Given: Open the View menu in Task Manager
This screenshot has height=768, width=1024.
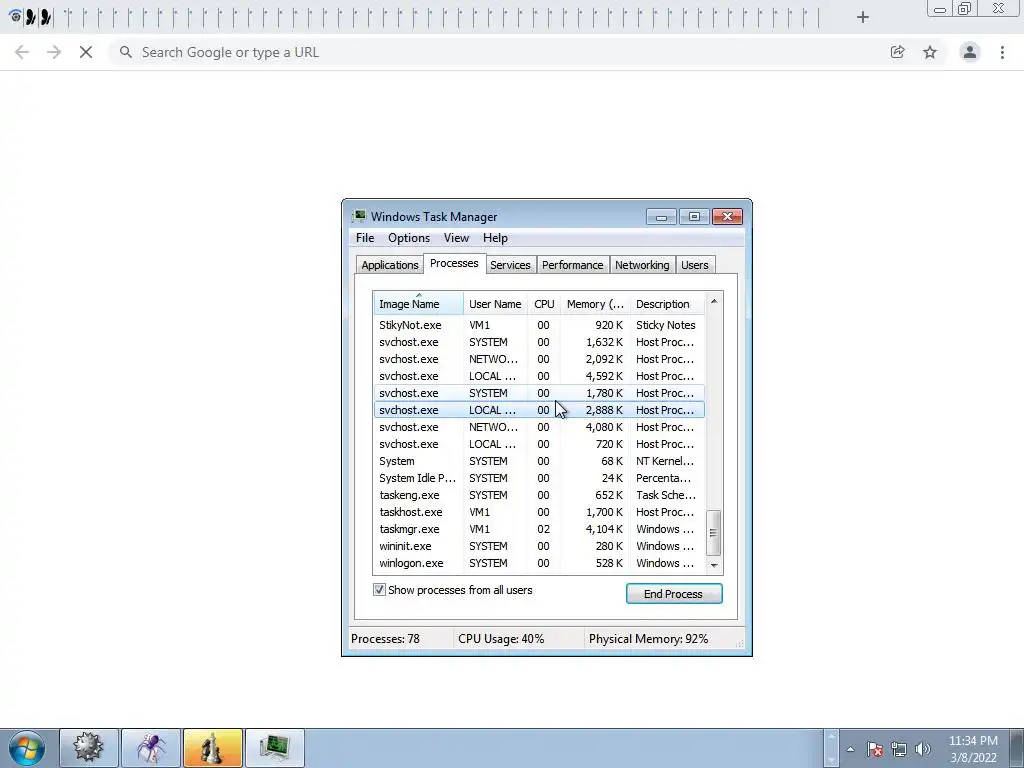Looking at the screenshot, I should [x=456, y=238].
